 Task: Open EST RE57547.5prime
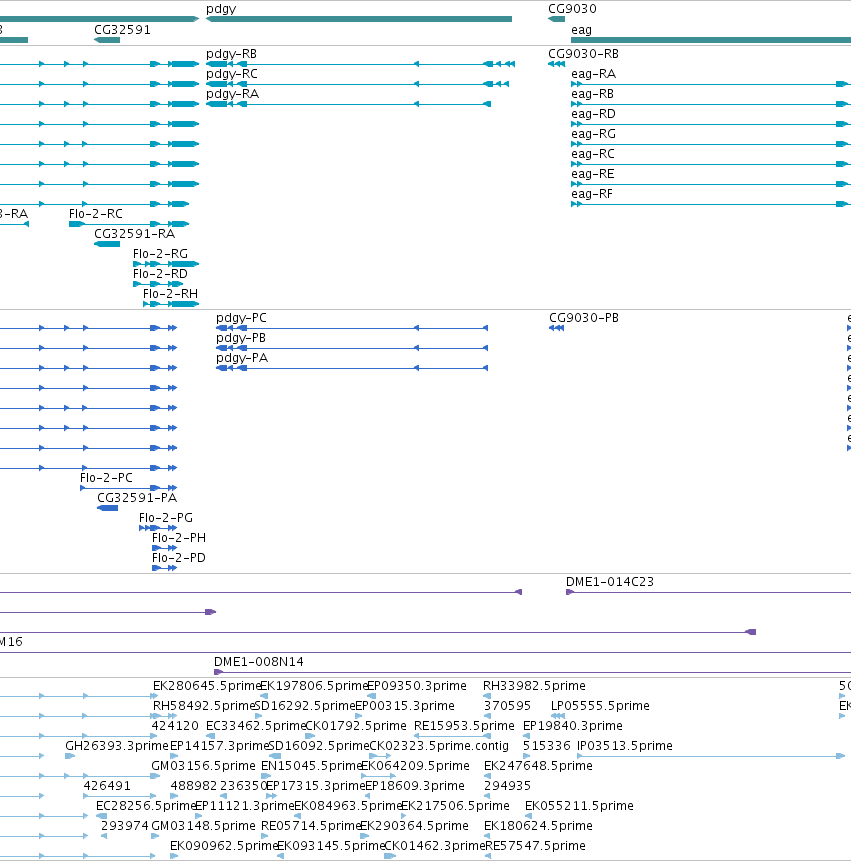535,846
